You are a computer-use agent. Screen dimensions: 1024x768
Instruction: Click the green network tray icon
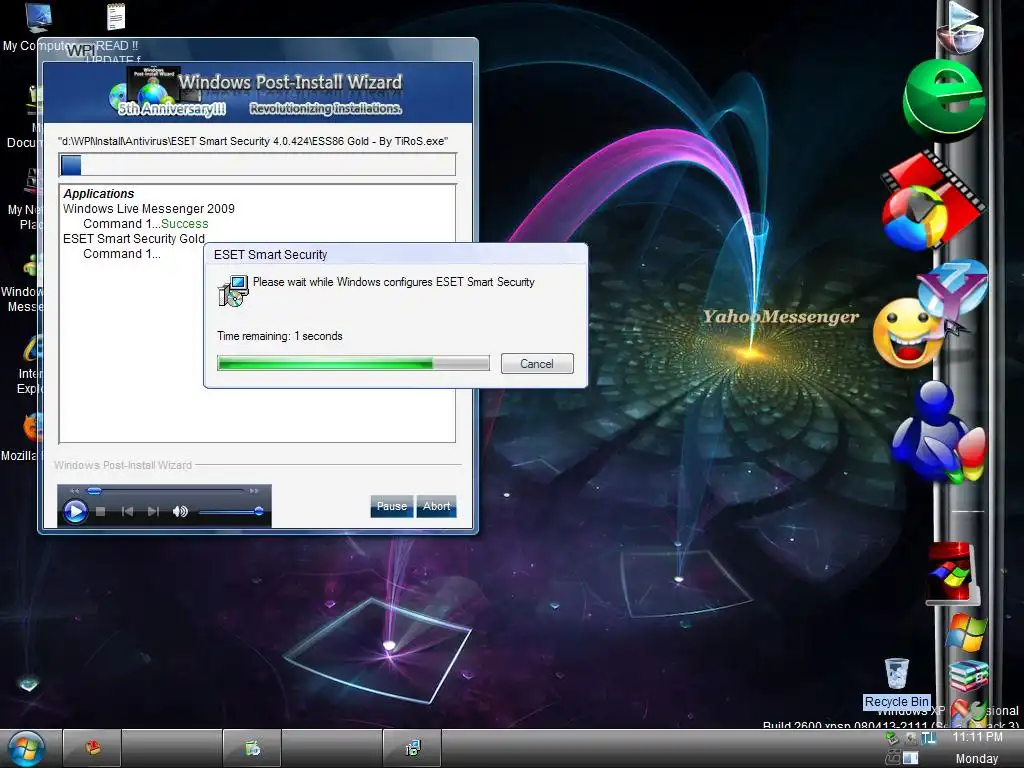pos(891,739)
